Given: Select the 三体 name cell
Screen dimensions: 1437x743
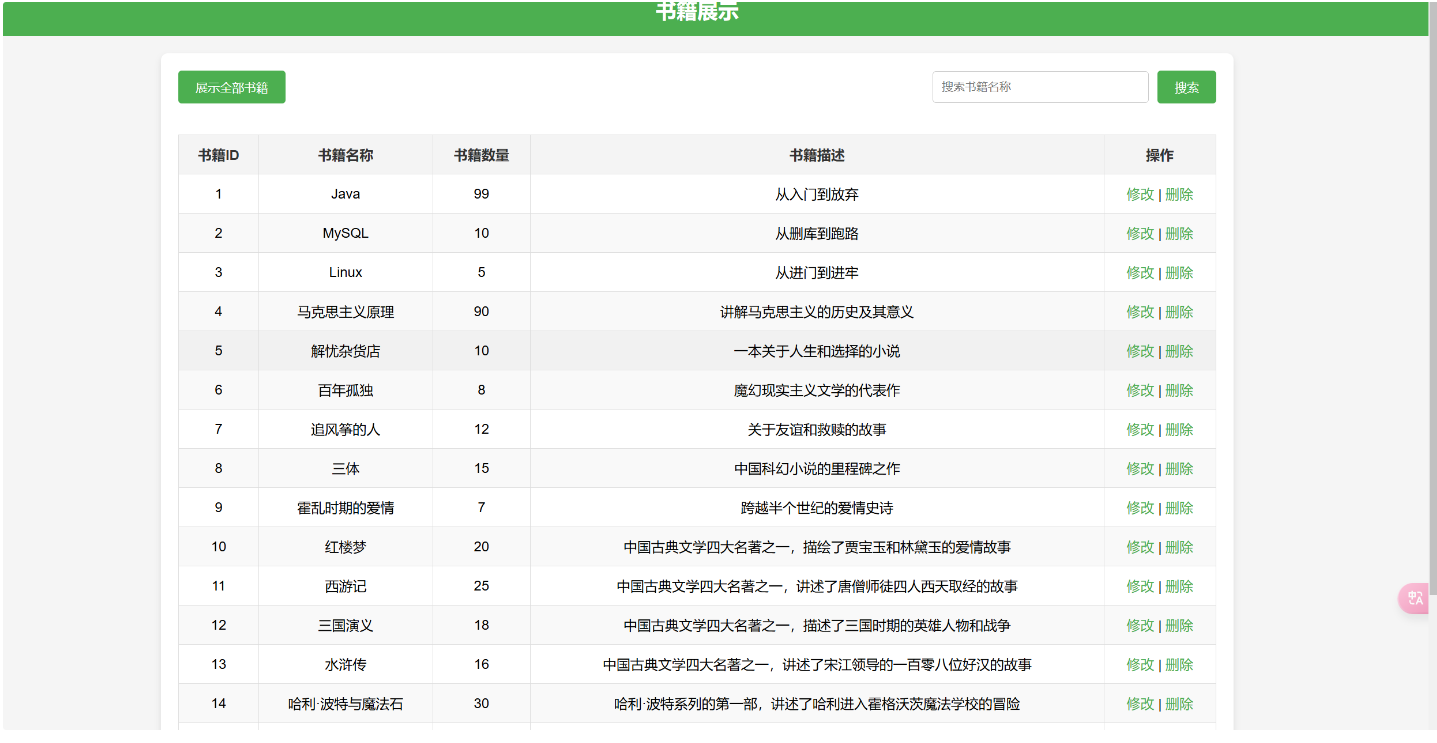Looking at the screenshot, I should (x=346, y=468).
